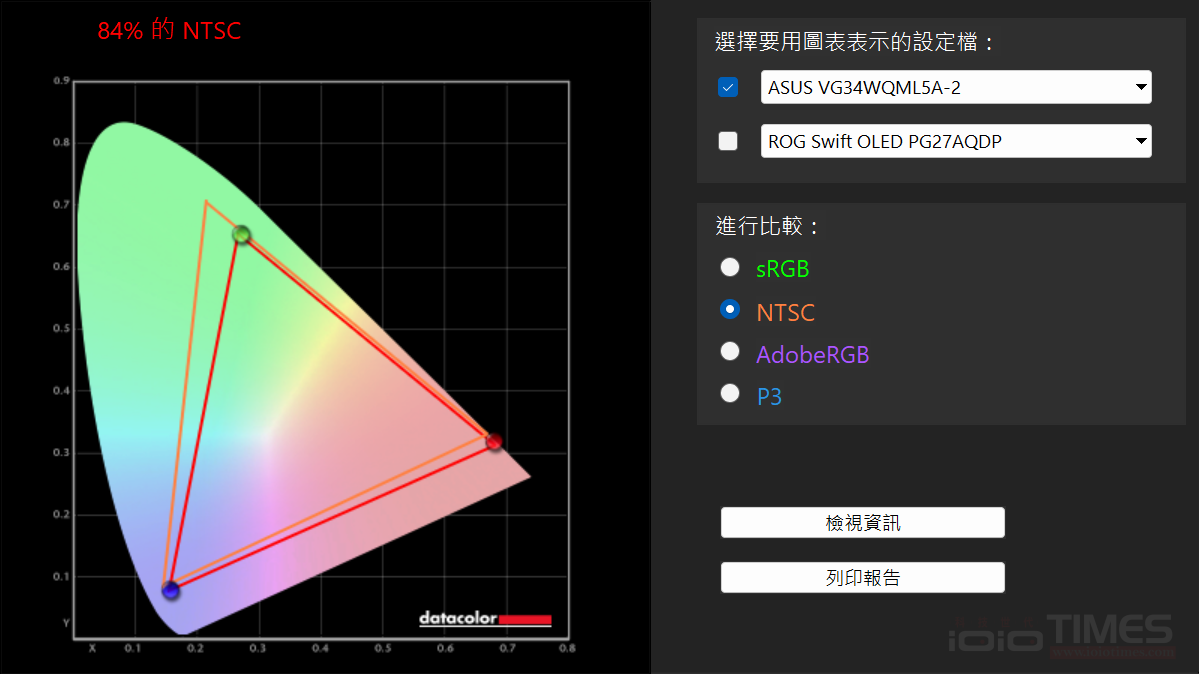Click the 選擇要用圖表表示的設定檔 heading
The height and width of the screenshot is (674, 1199).
point(854,42)
